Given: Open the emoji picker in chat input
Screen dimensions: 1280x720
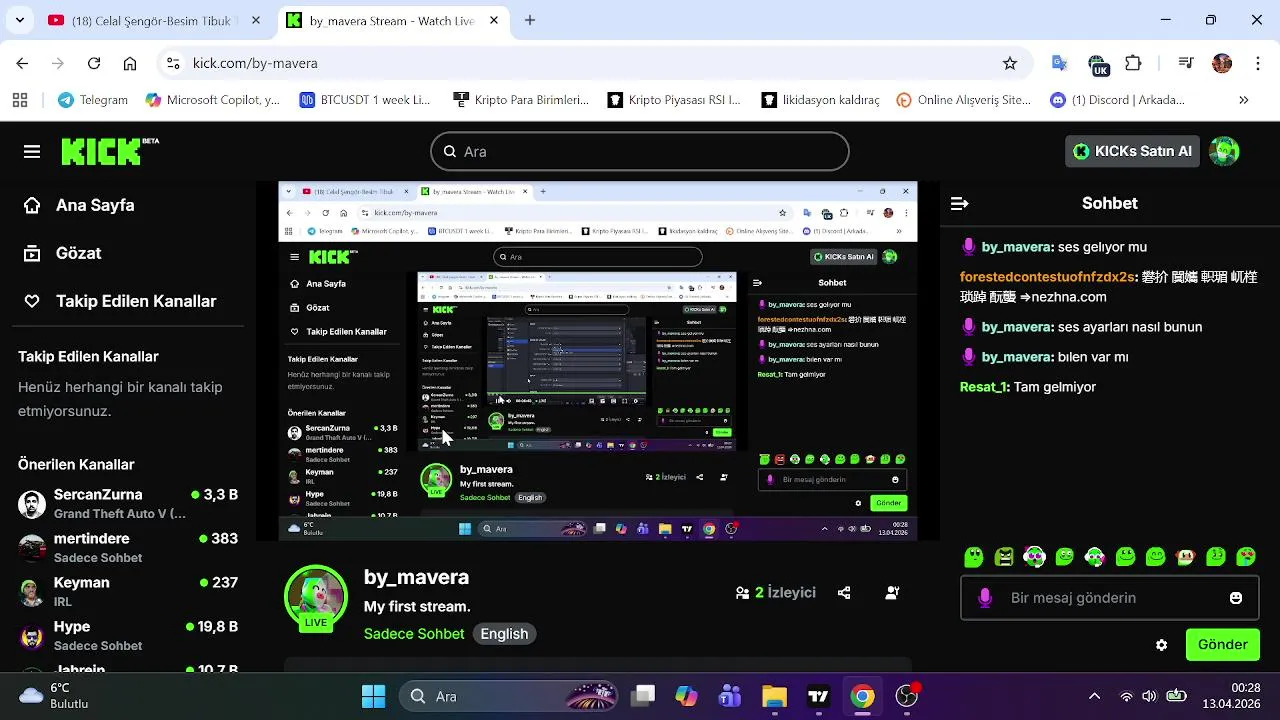Looking at the screenshot, I should point(1236,598).
